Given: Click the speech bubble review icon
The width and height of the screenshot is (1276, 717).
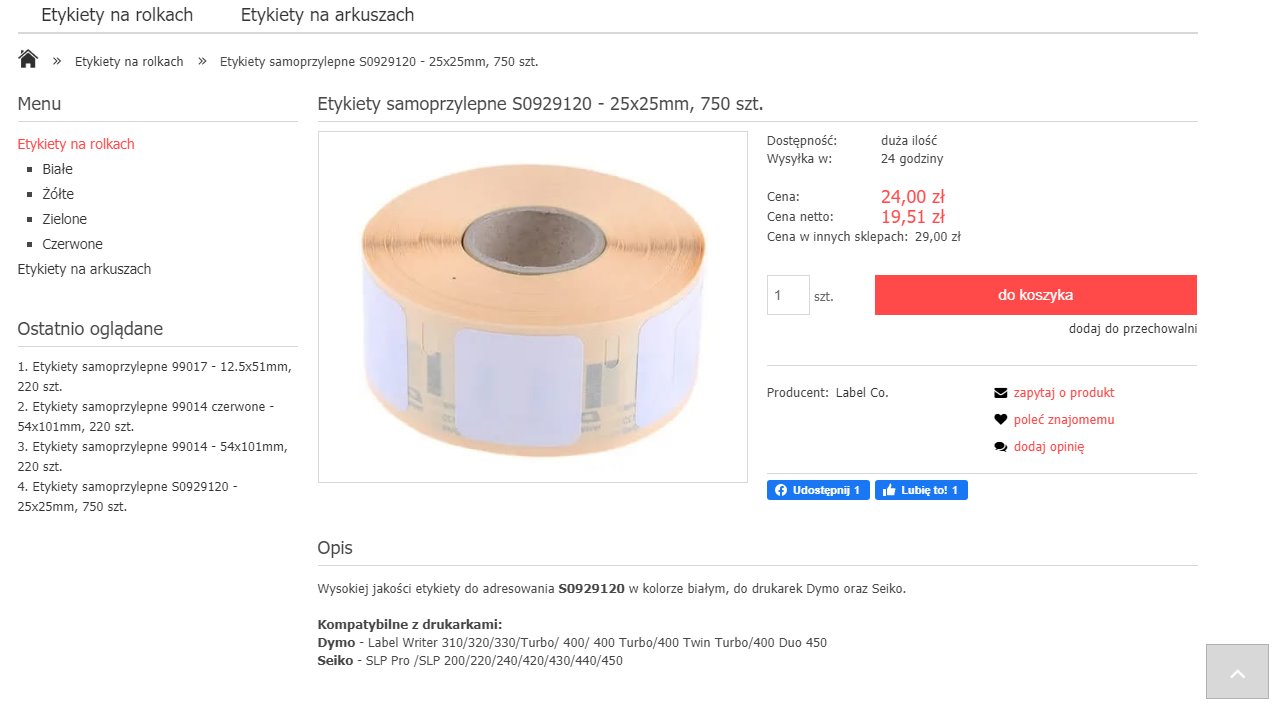Looking at the screenshot, I should click(1000, 447).
